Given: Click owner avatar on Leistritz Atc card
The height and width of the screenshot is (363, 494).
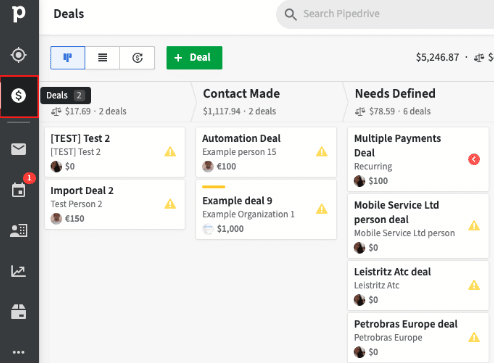Looking at the screenshot, I should (359, 300).
